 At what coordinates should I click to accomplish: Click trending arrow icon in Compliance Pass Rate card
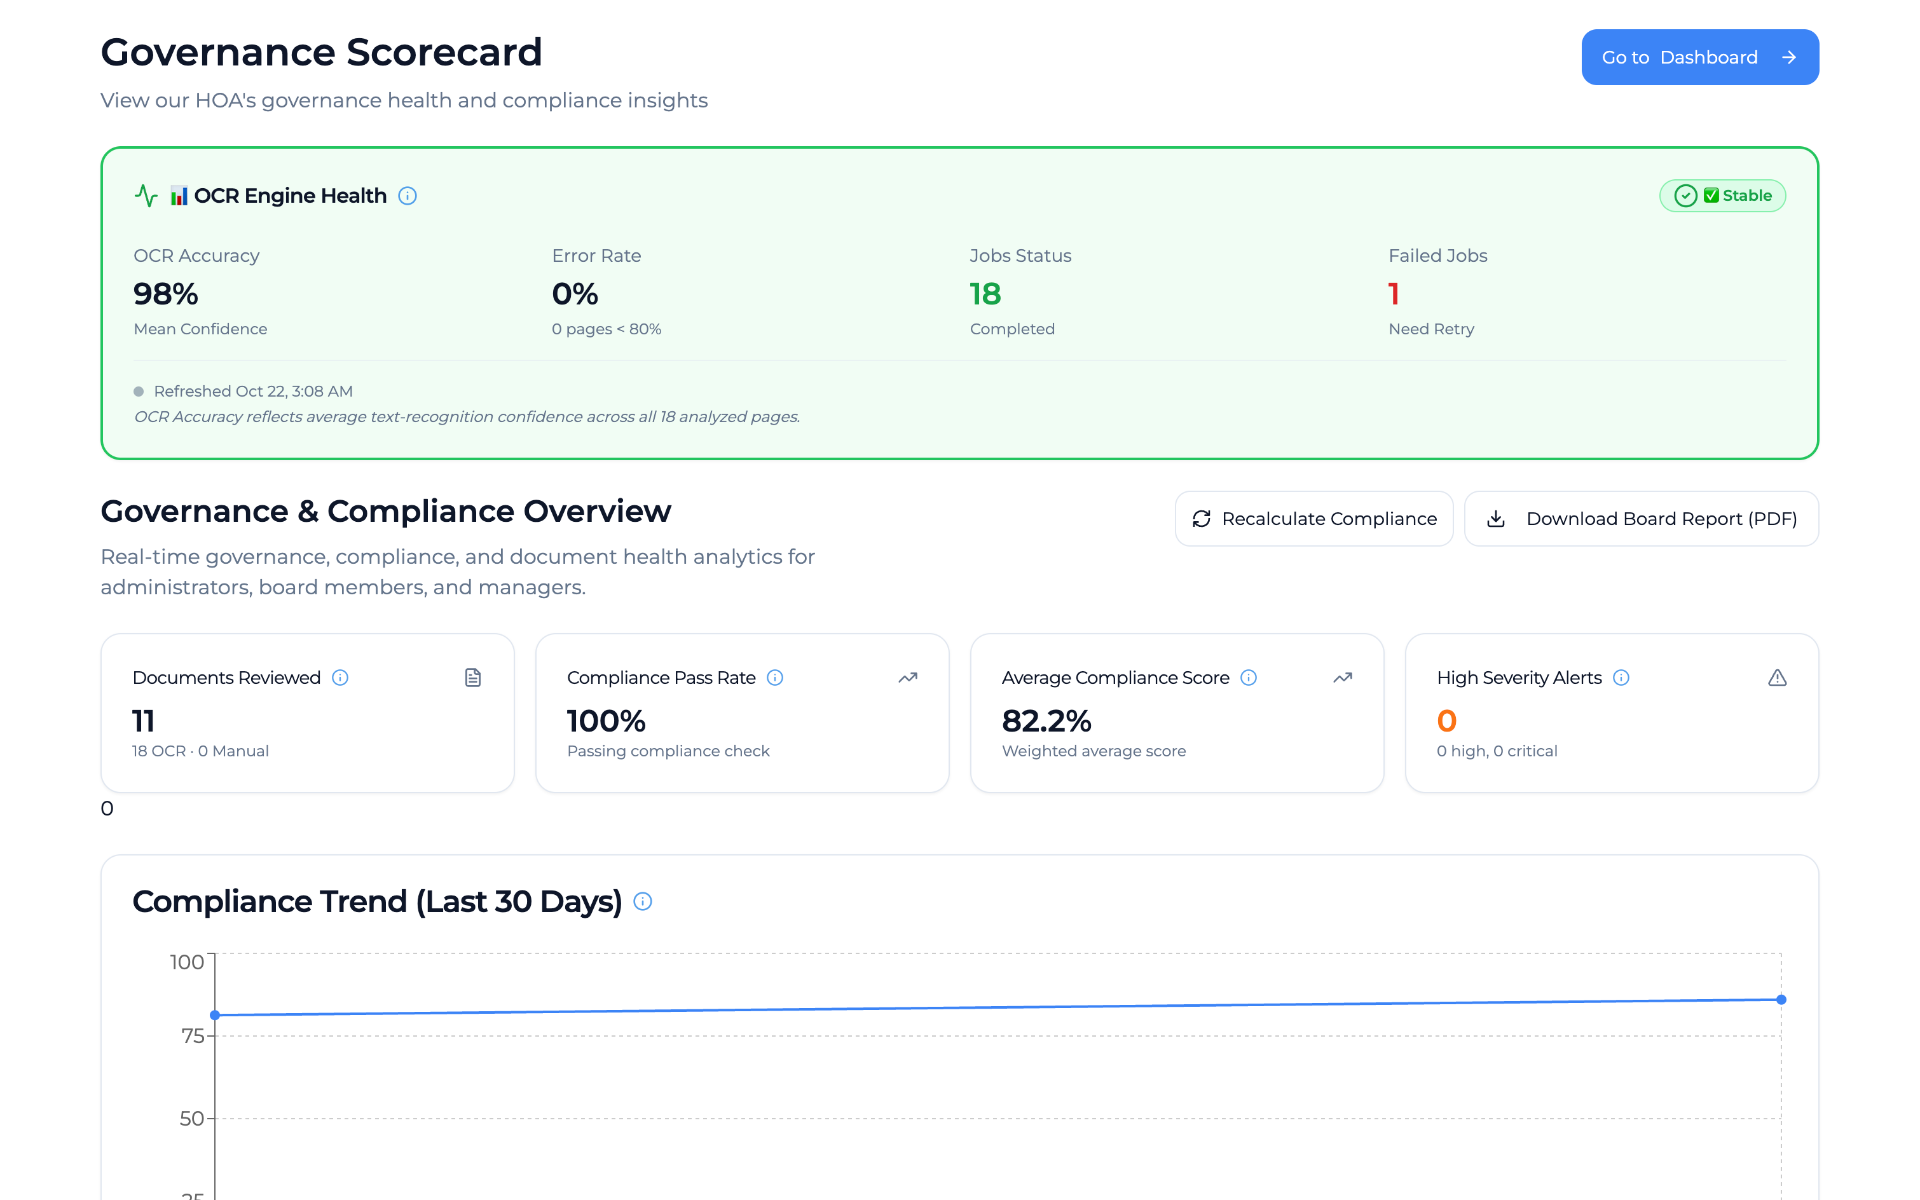coord(908,678)
